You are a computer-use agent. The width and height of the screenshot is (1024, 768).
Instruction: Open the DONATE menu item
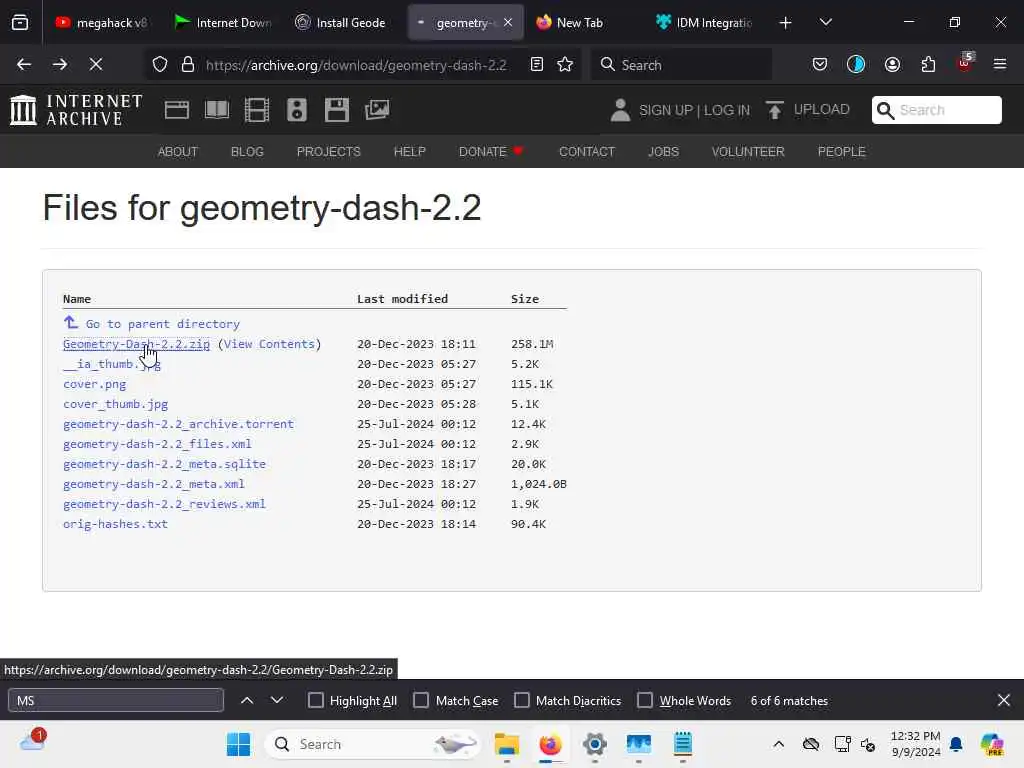[x=491, y=152]
